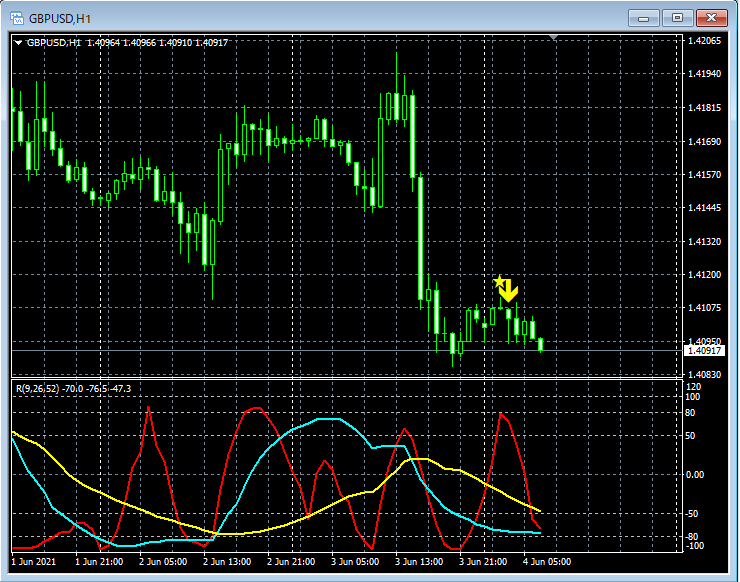Click the 1 Jun 2021 date label
The height and width of the screenshot is (582, 740).
click(34, 562)
